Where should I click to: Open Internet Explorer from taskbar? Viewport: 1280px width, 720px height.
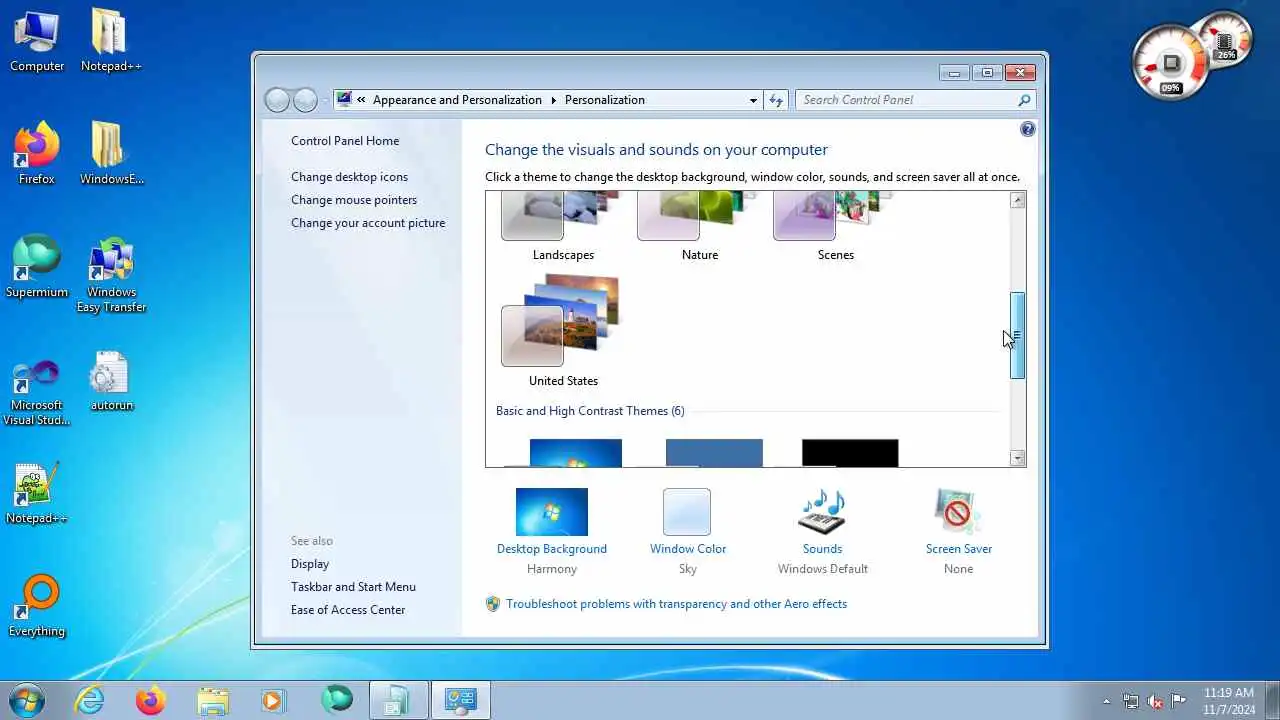tap(90, 700)
